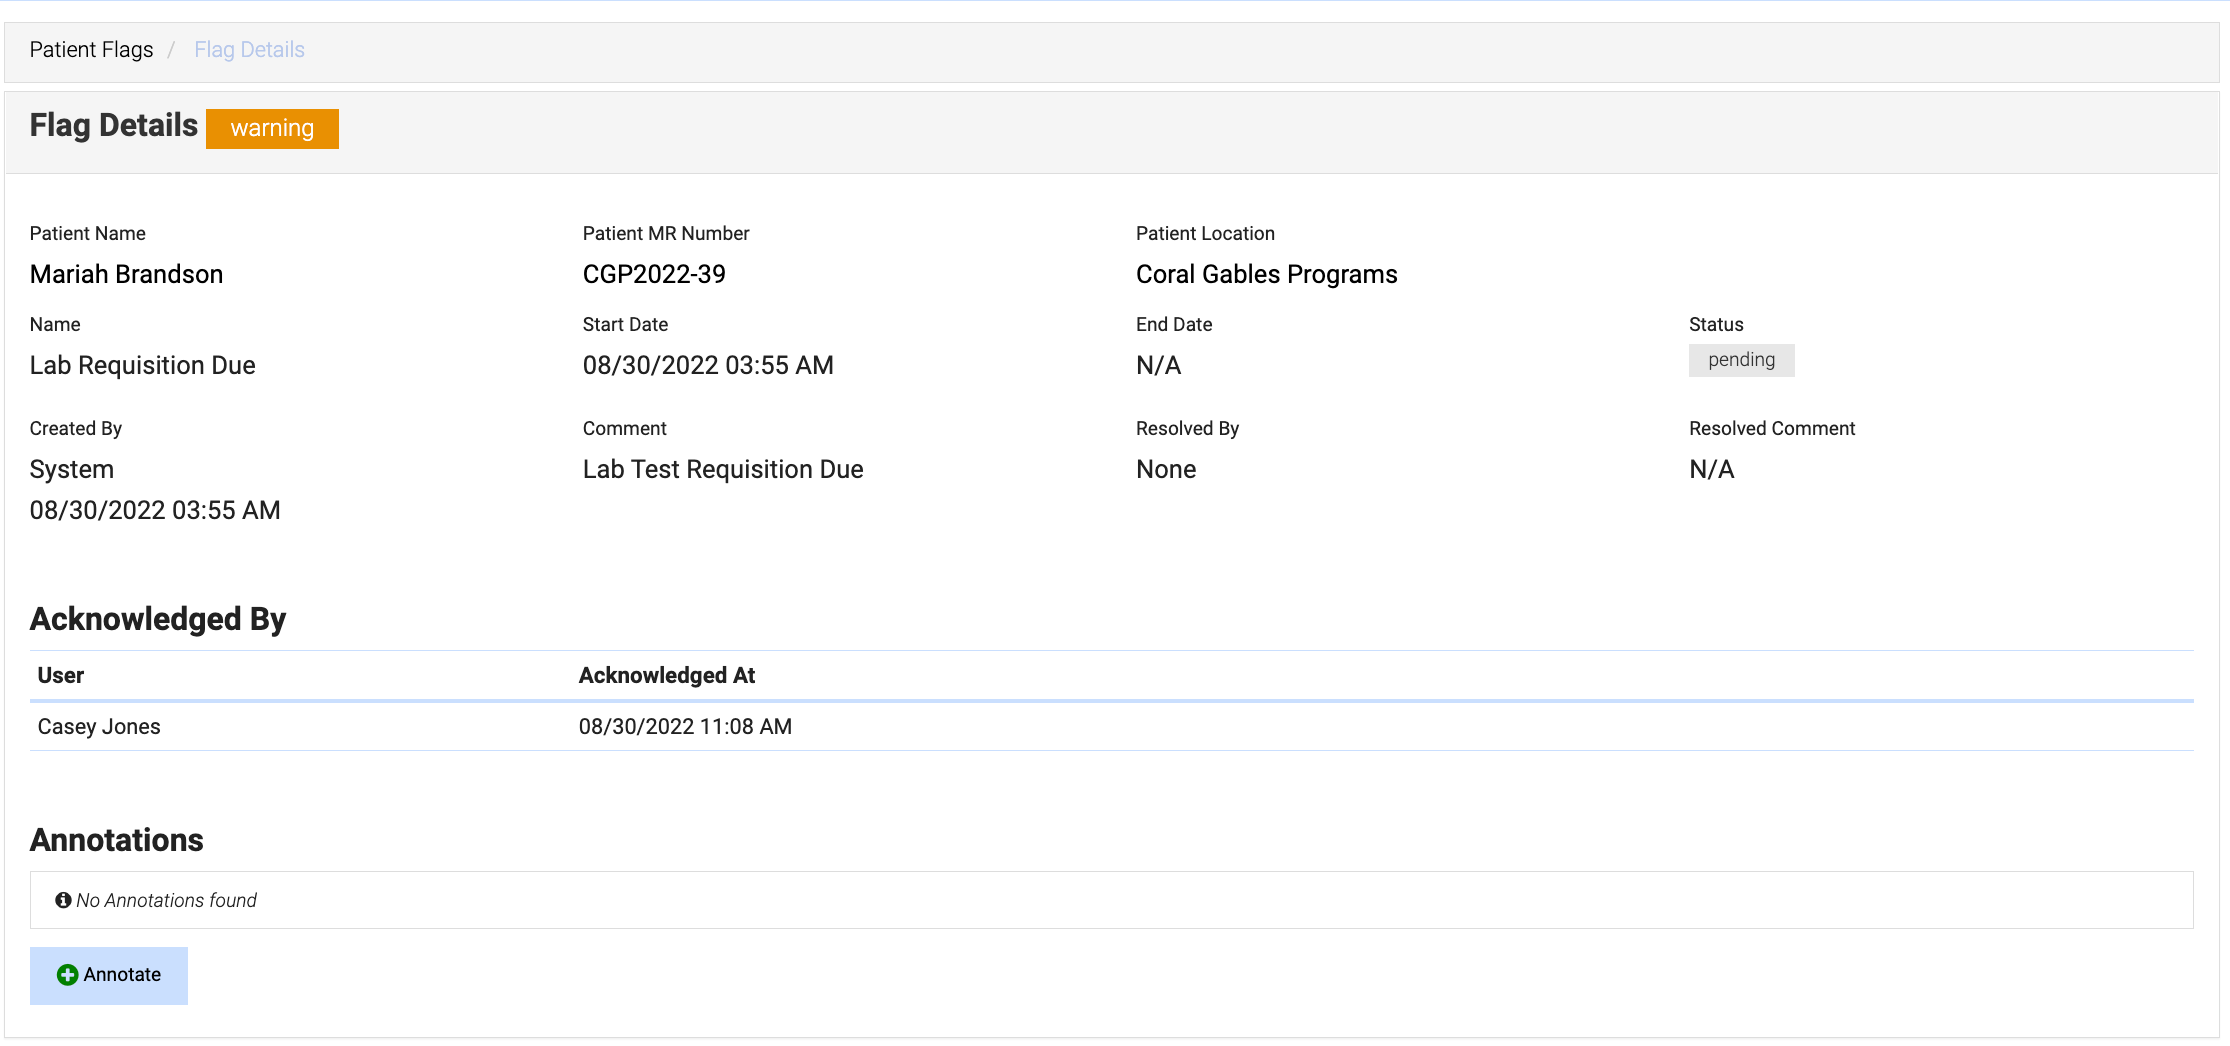Click the Start Date value 08/30/2022 03:55 AM
The height and width of the screenshot is (1046, 2230).
click(707, 366)
